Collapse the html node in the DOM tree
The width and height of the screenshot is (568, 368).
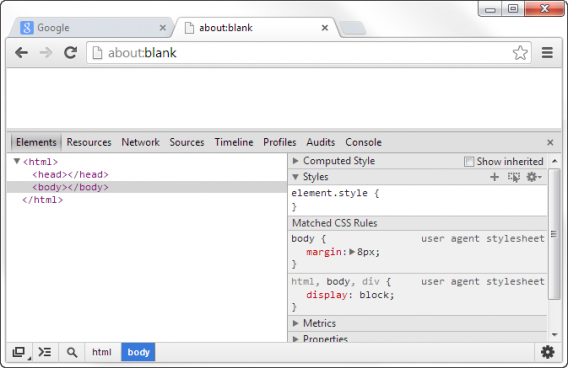click(17, 161)
